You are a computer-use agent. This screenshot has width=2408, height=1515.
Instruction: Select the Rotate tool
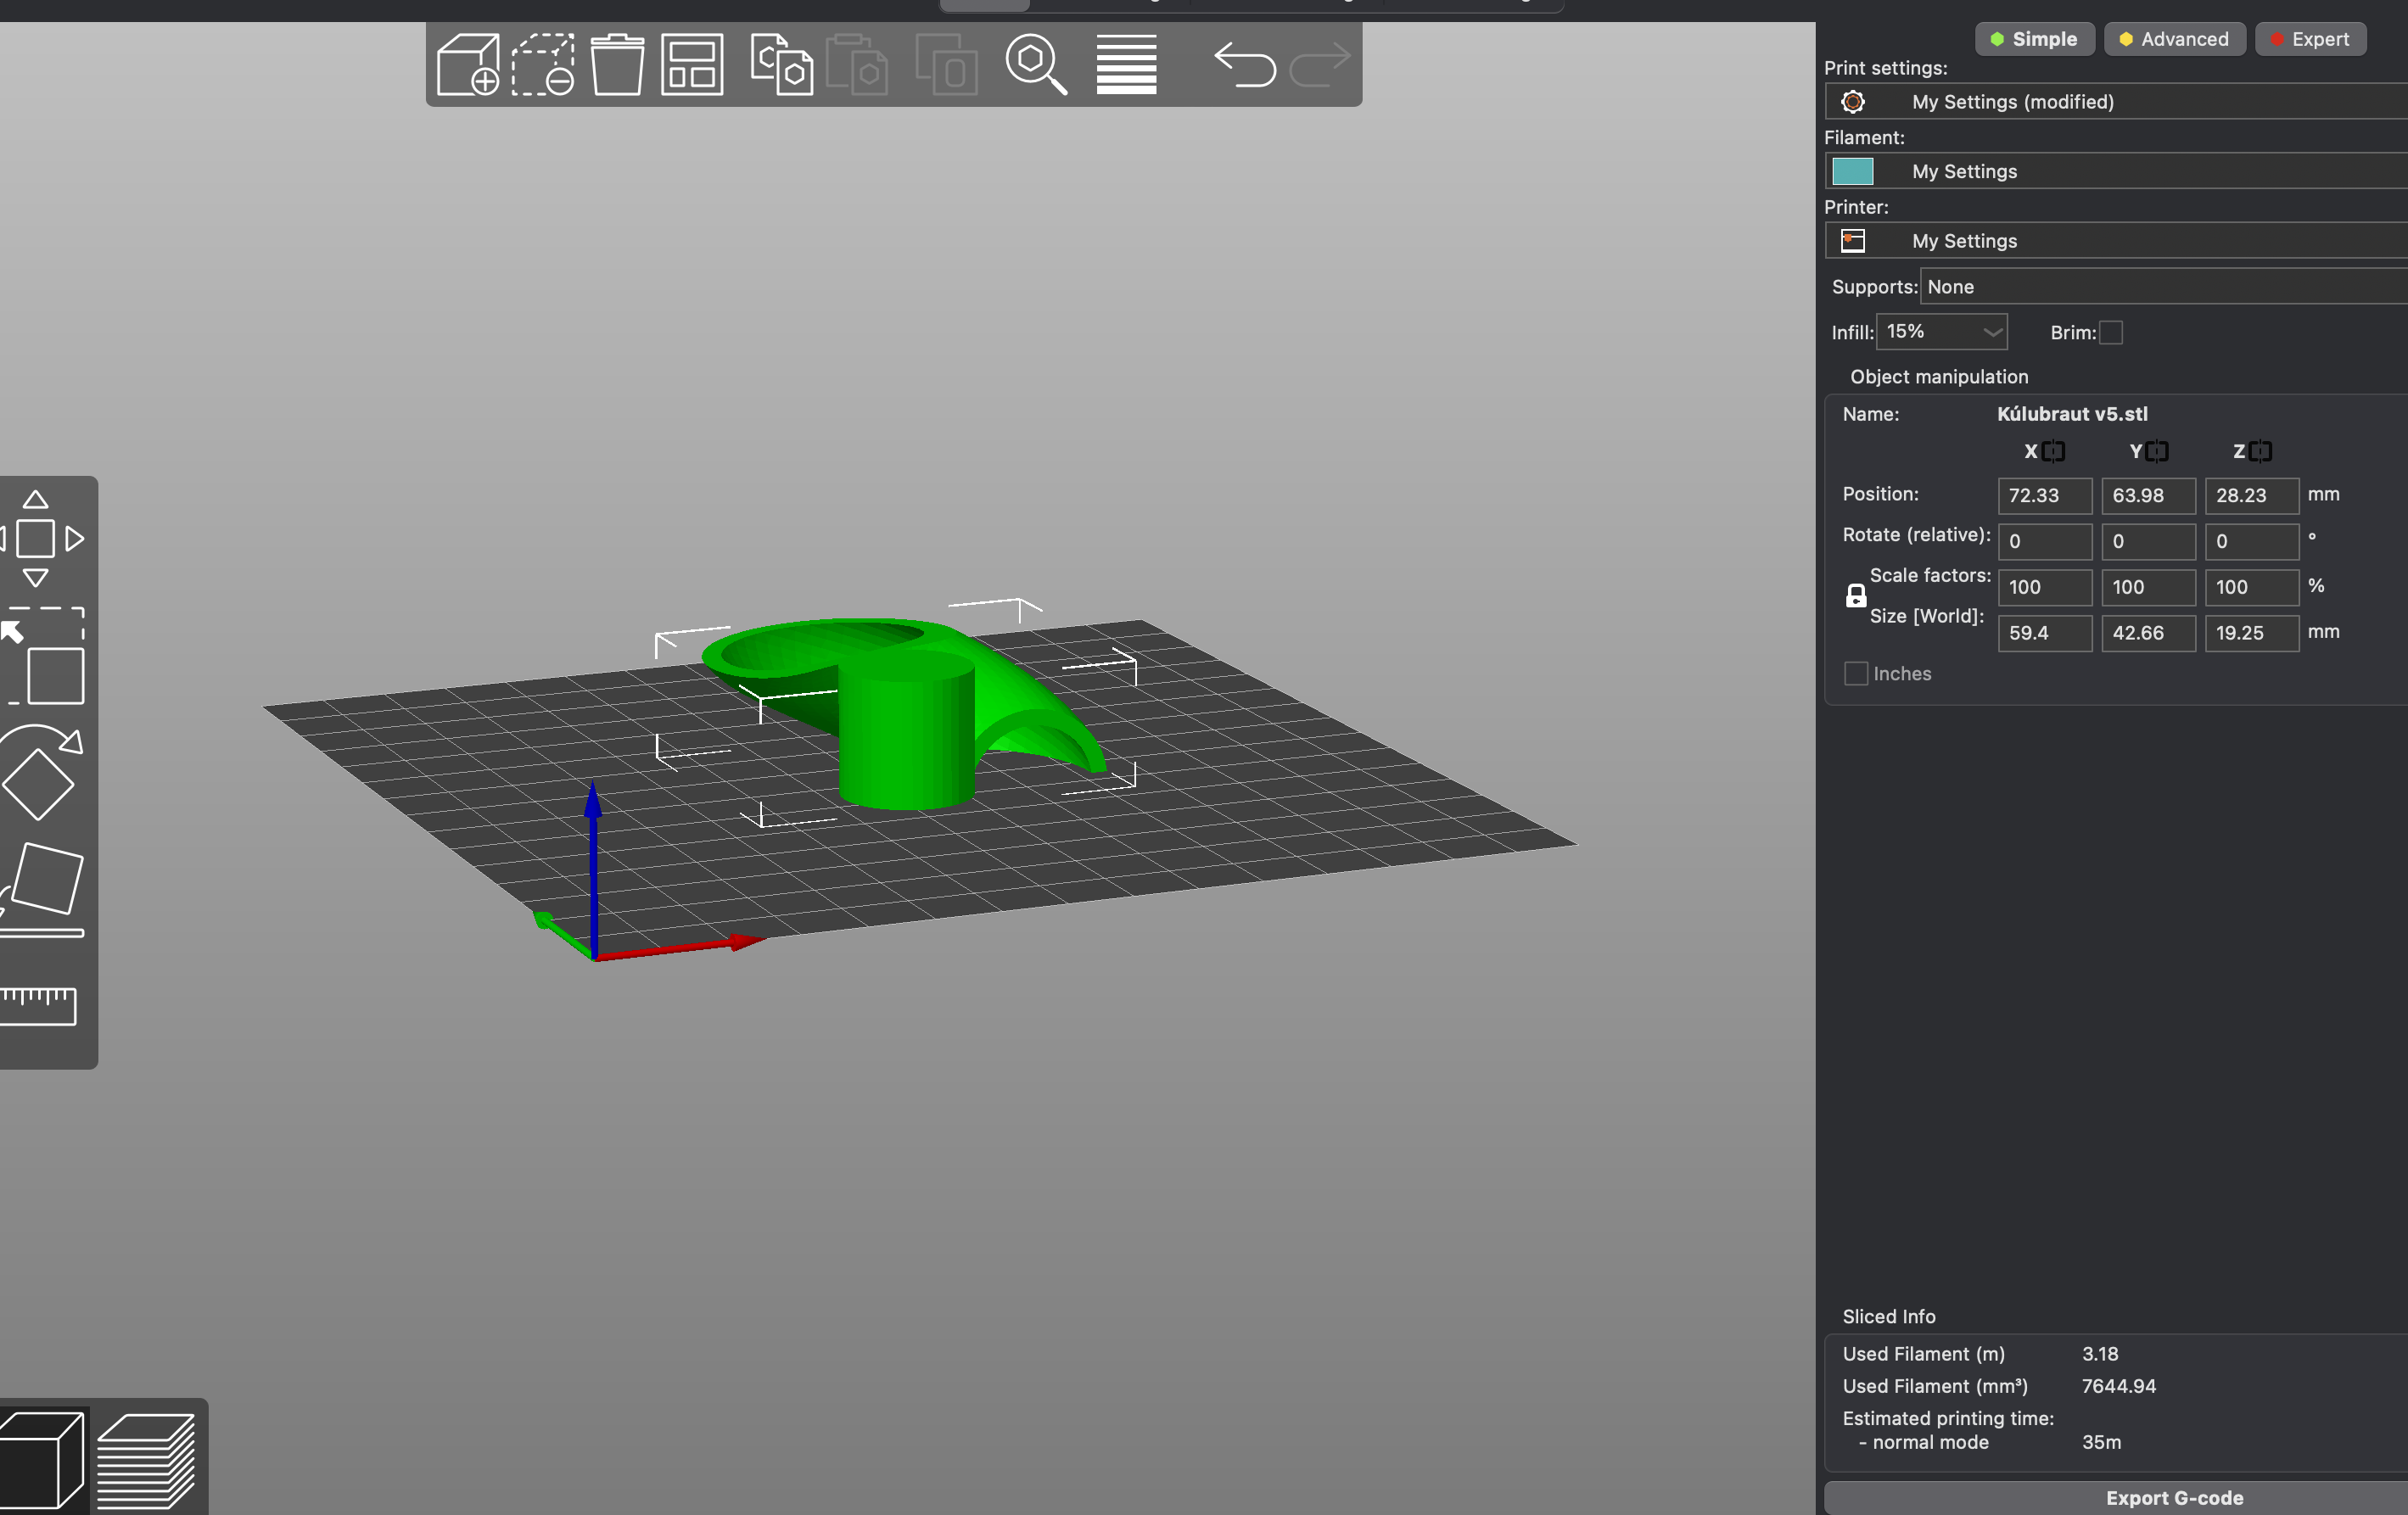pyautogui.click(x=40, y=772)
